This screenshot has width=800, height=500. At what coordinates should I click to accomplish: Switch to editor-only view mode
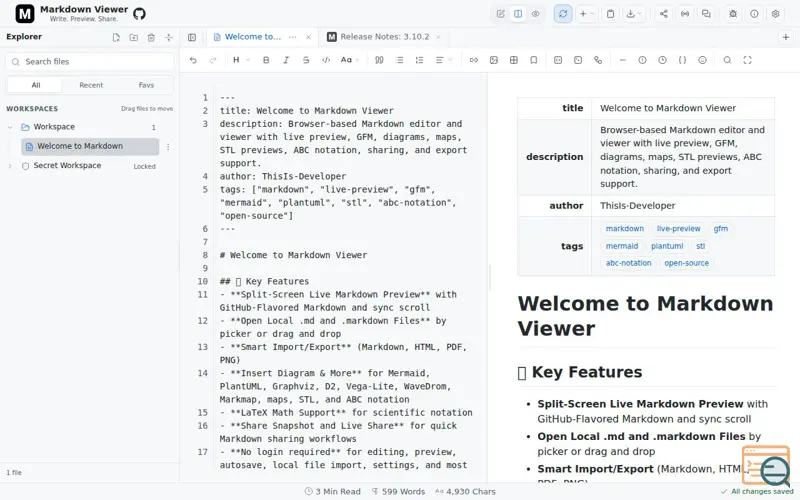(501, 14)
